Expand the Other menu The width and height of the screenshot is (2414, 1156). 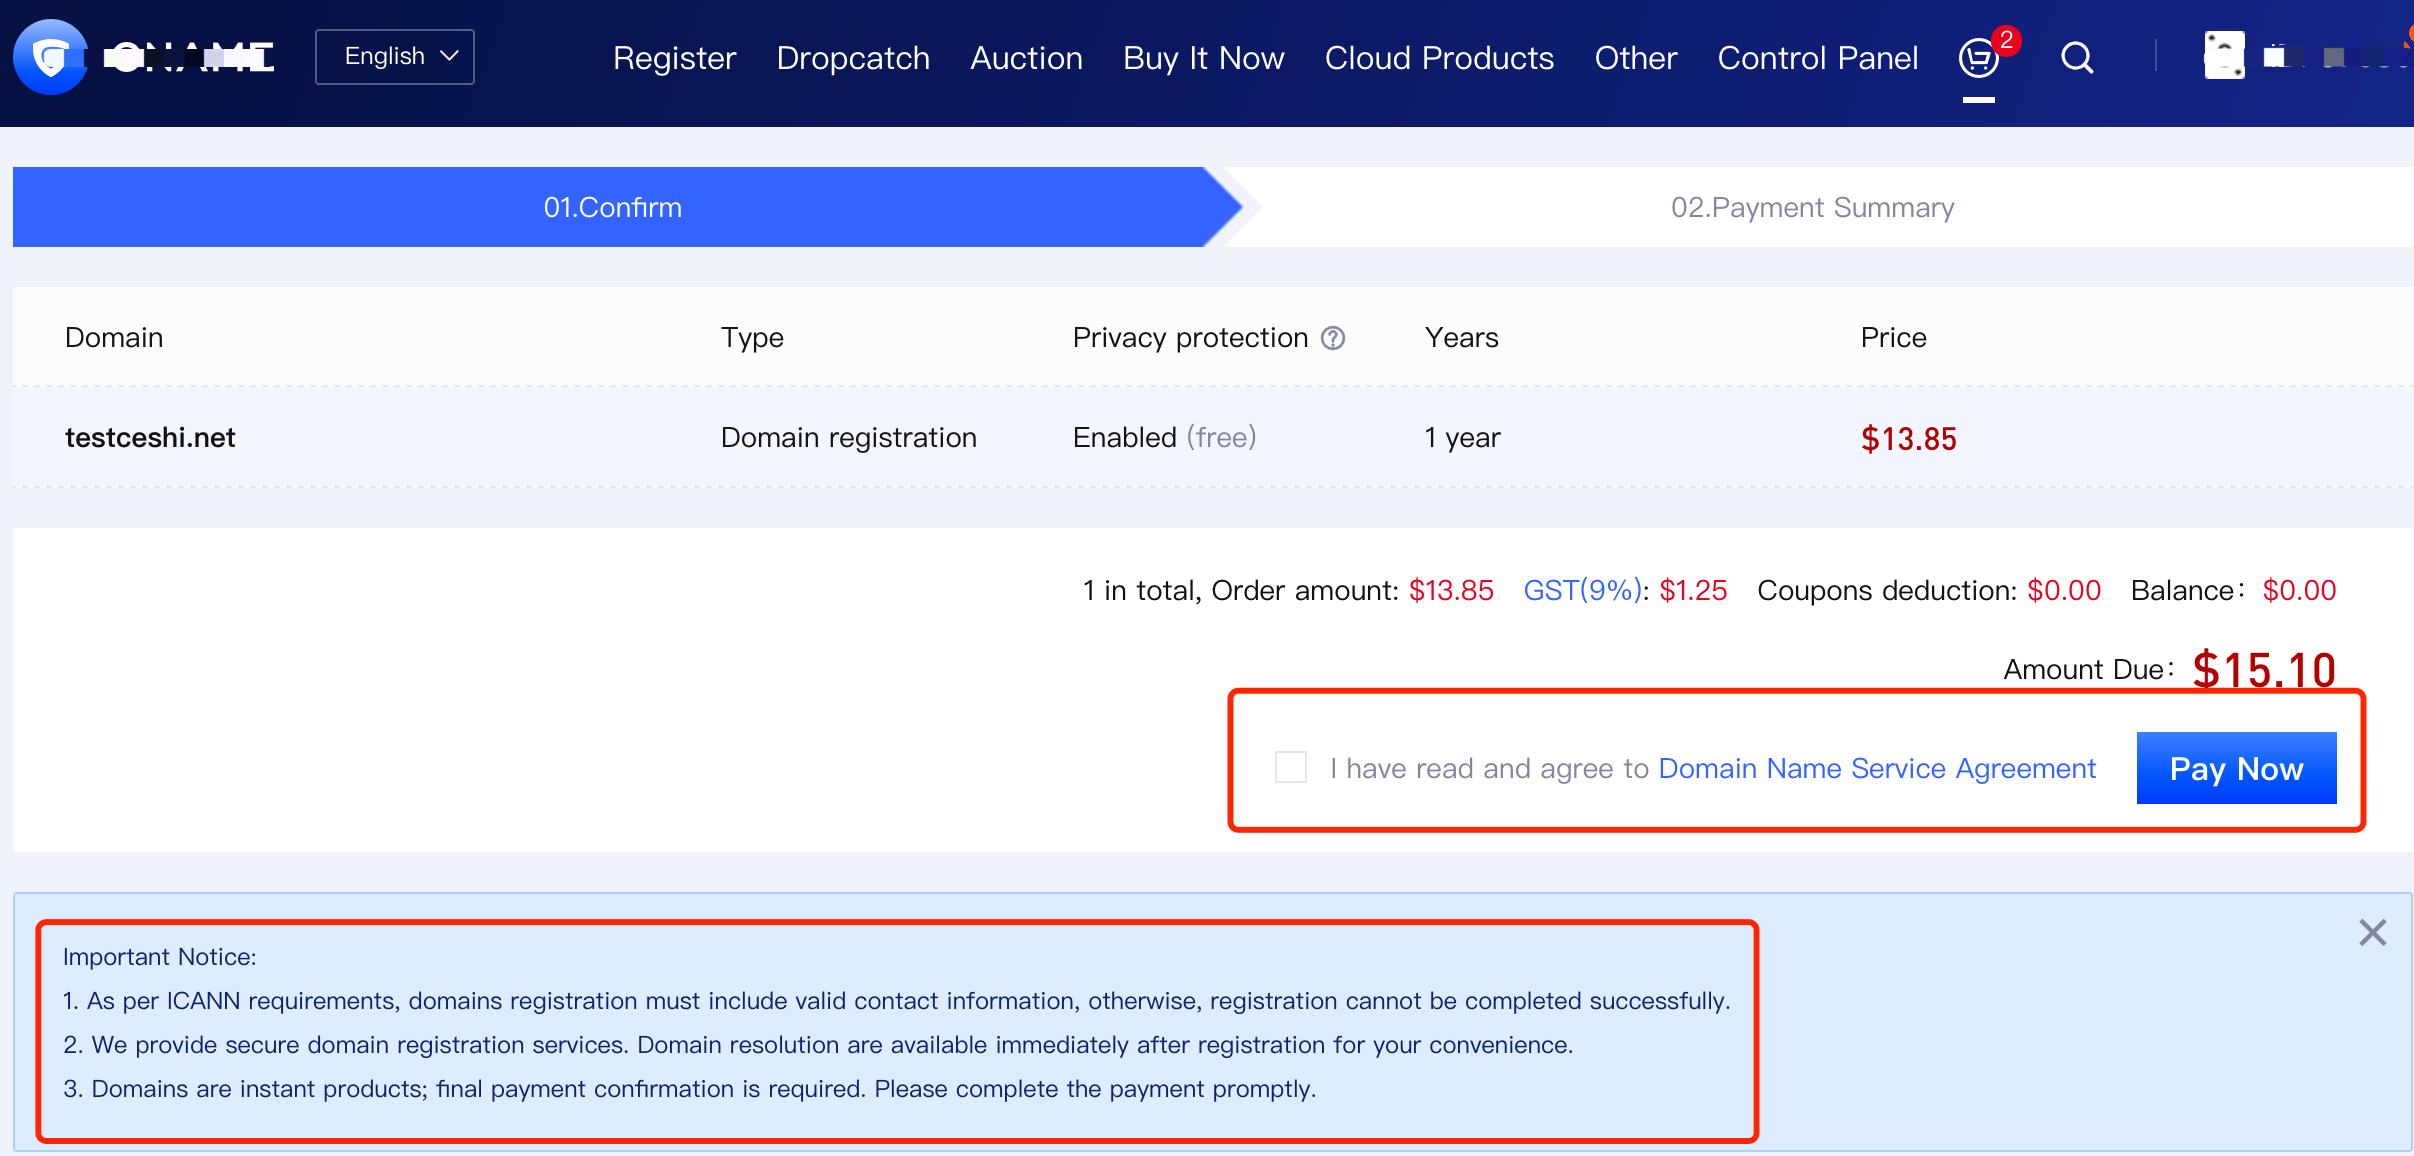pyautogui.click(x=1635, y=58)
